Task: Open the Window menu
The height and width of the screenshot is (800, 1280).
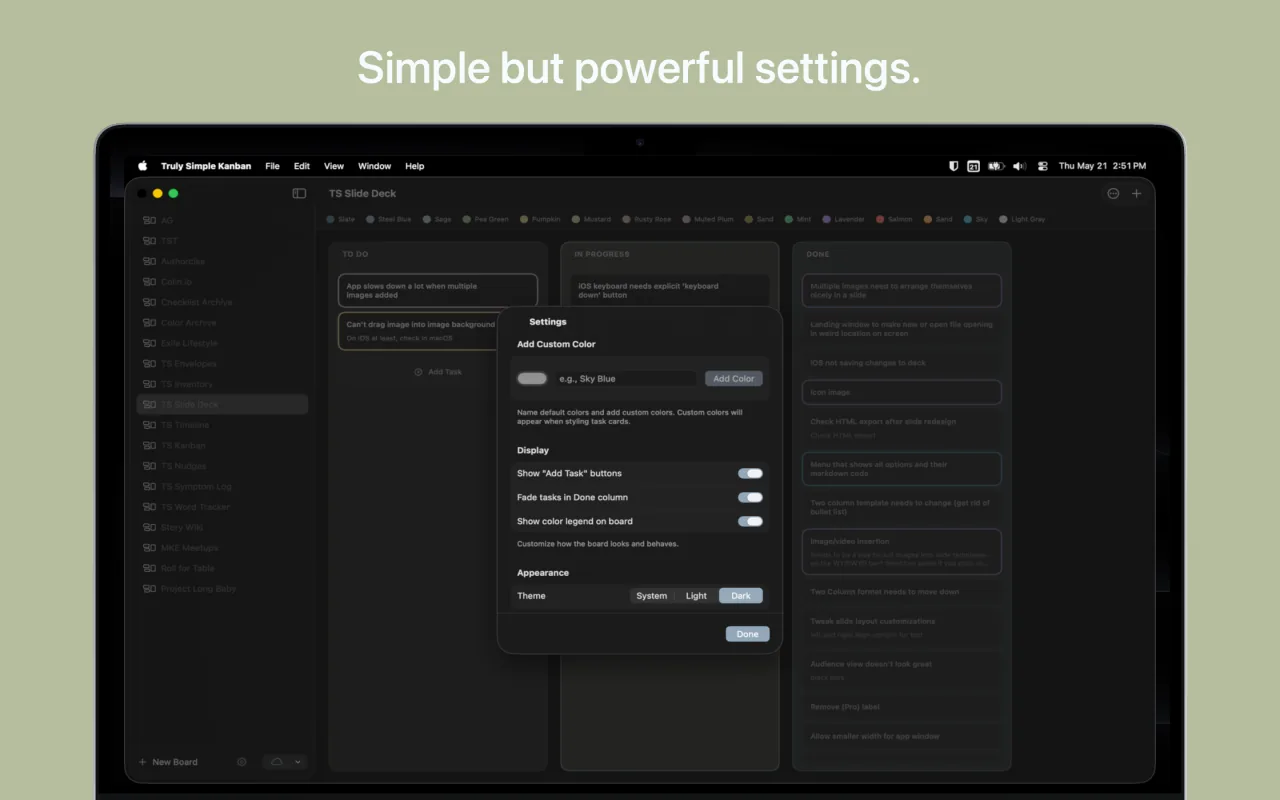Action: coord(375,166)
